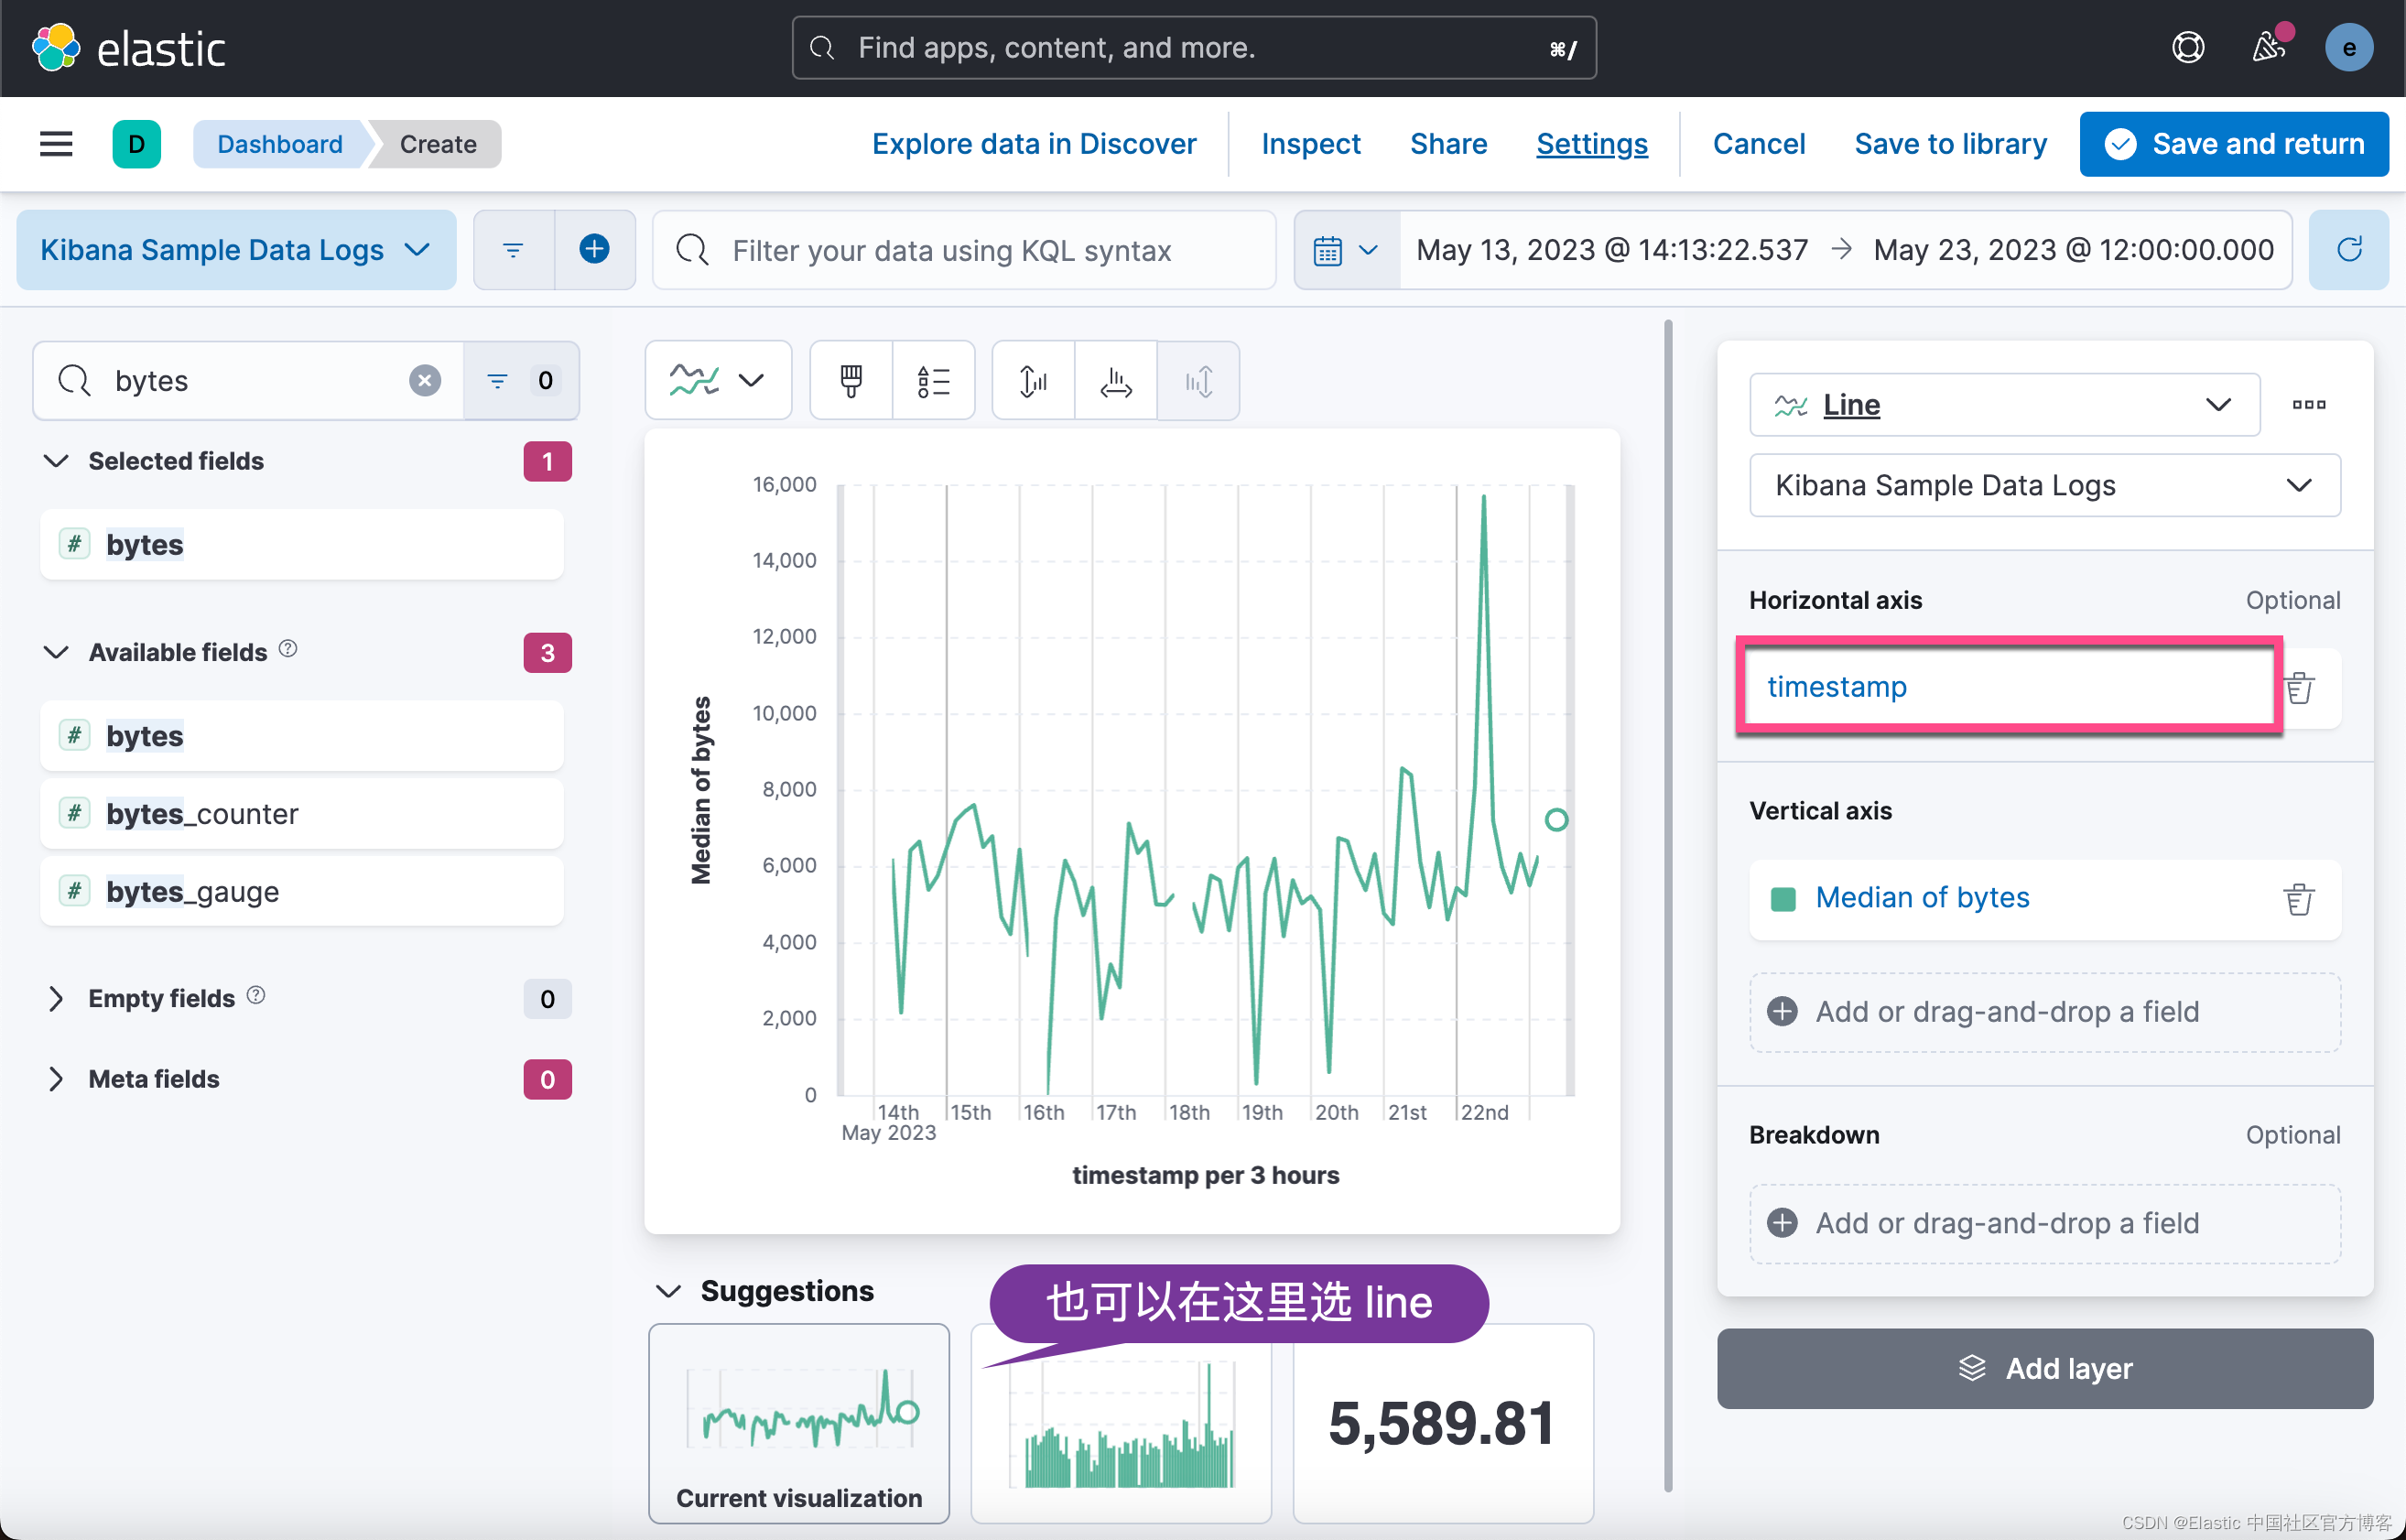Open the Line layer chart type dropdown
This screenshot has width=2406, height=1540.
[2004, 404]
